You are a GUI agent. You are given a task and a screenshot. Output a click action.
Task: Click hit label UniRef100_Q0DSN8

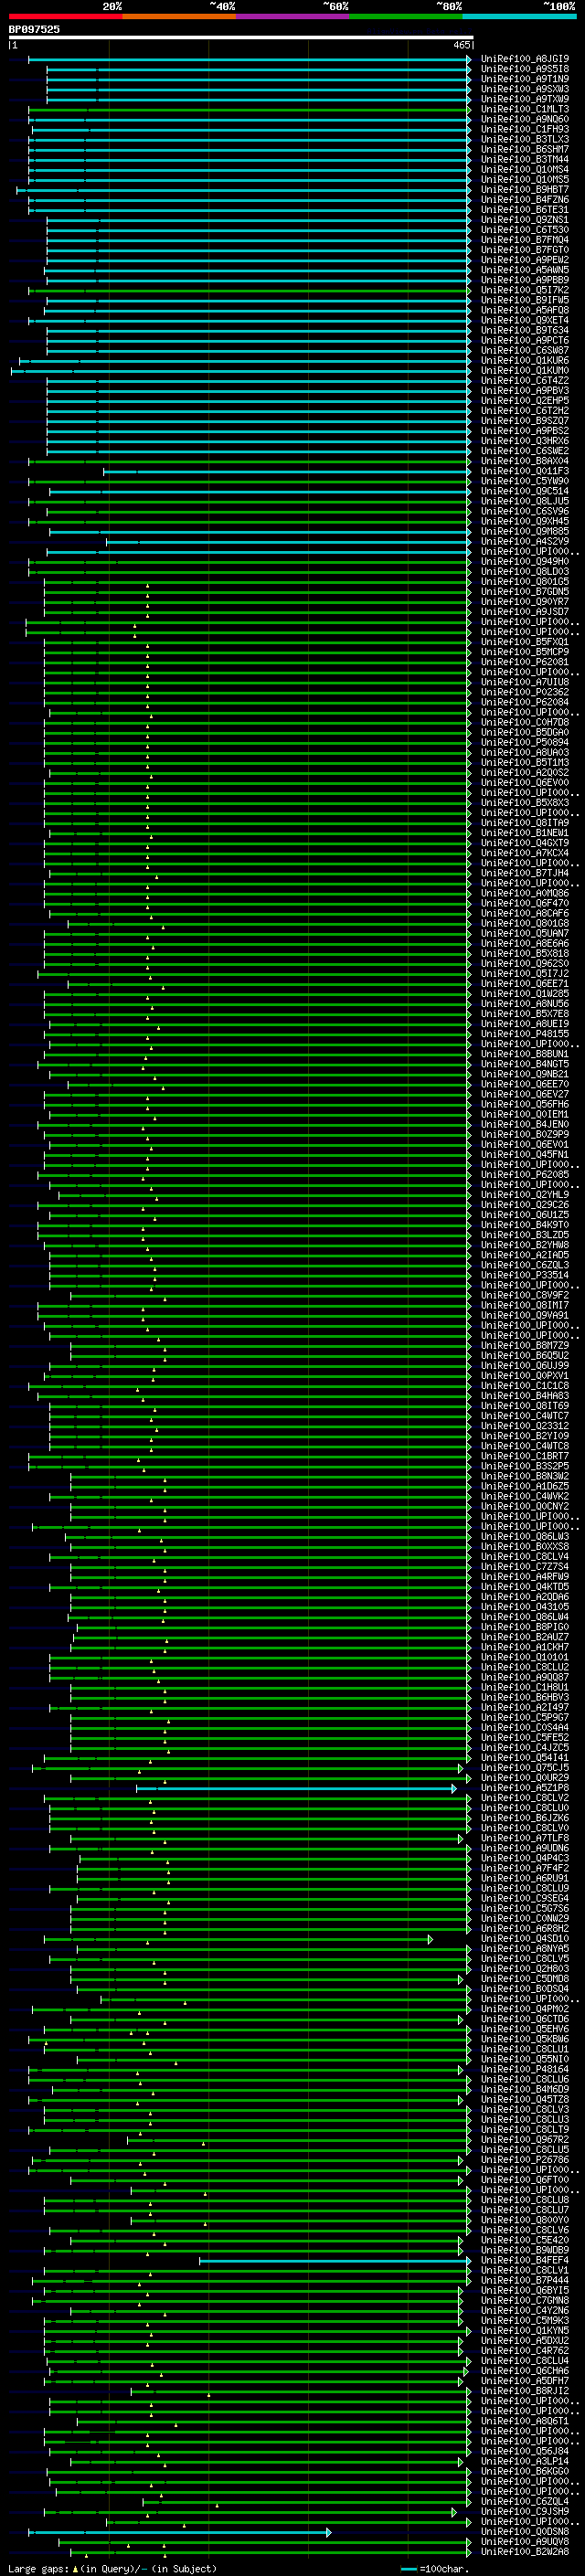point(525,2531)
